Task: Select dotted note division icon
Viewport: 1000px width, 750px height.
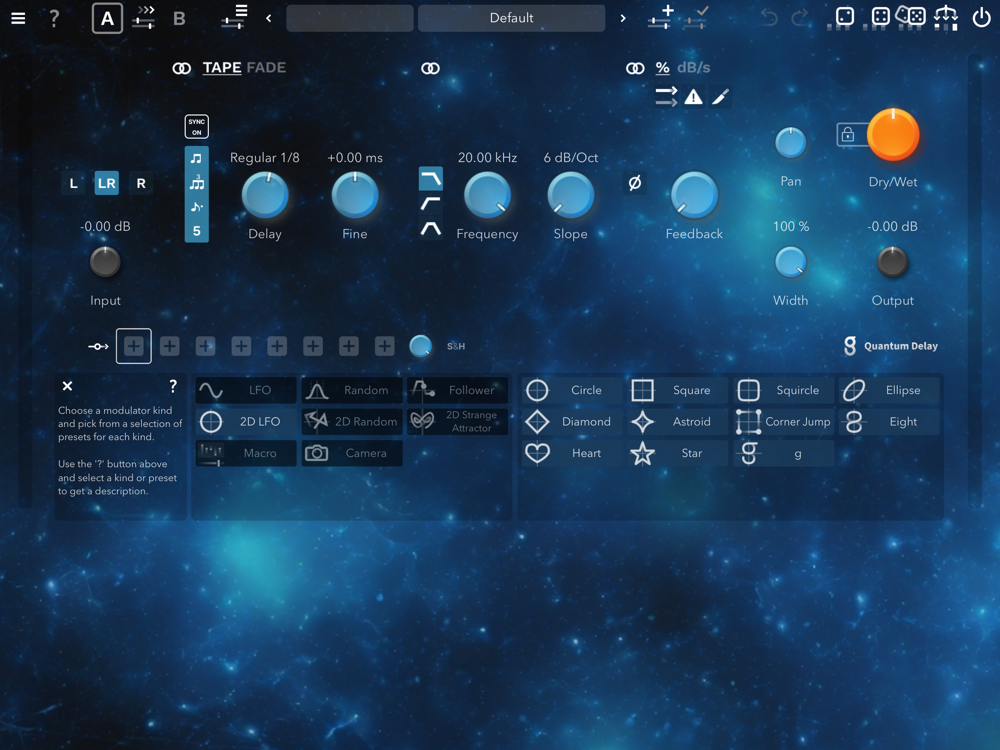Action: point(196,207)
